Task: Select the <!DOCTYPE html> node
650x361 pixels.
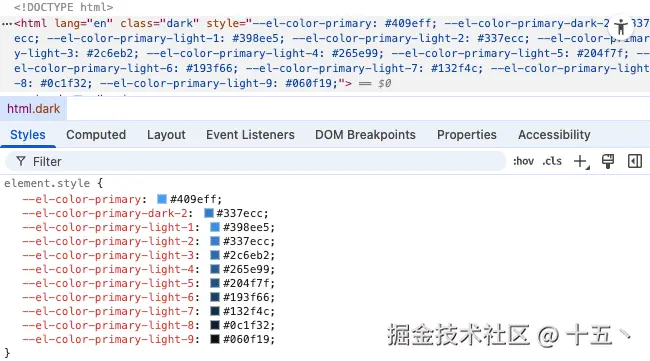Action: coord(63,7)
